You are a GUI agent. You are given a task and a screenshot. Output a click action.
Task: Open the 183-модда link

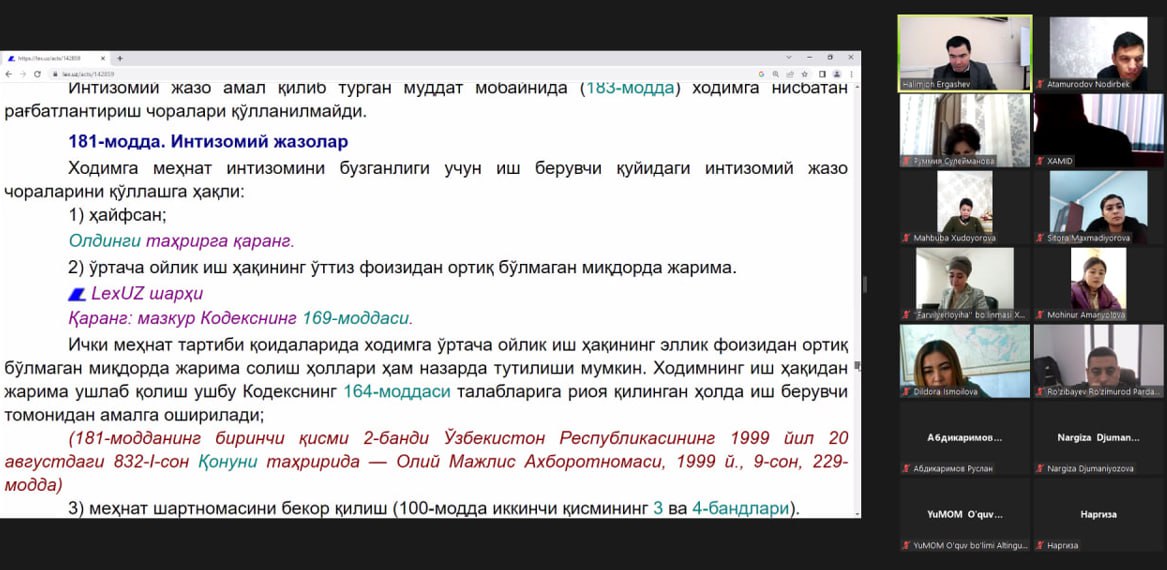point(629,88)
